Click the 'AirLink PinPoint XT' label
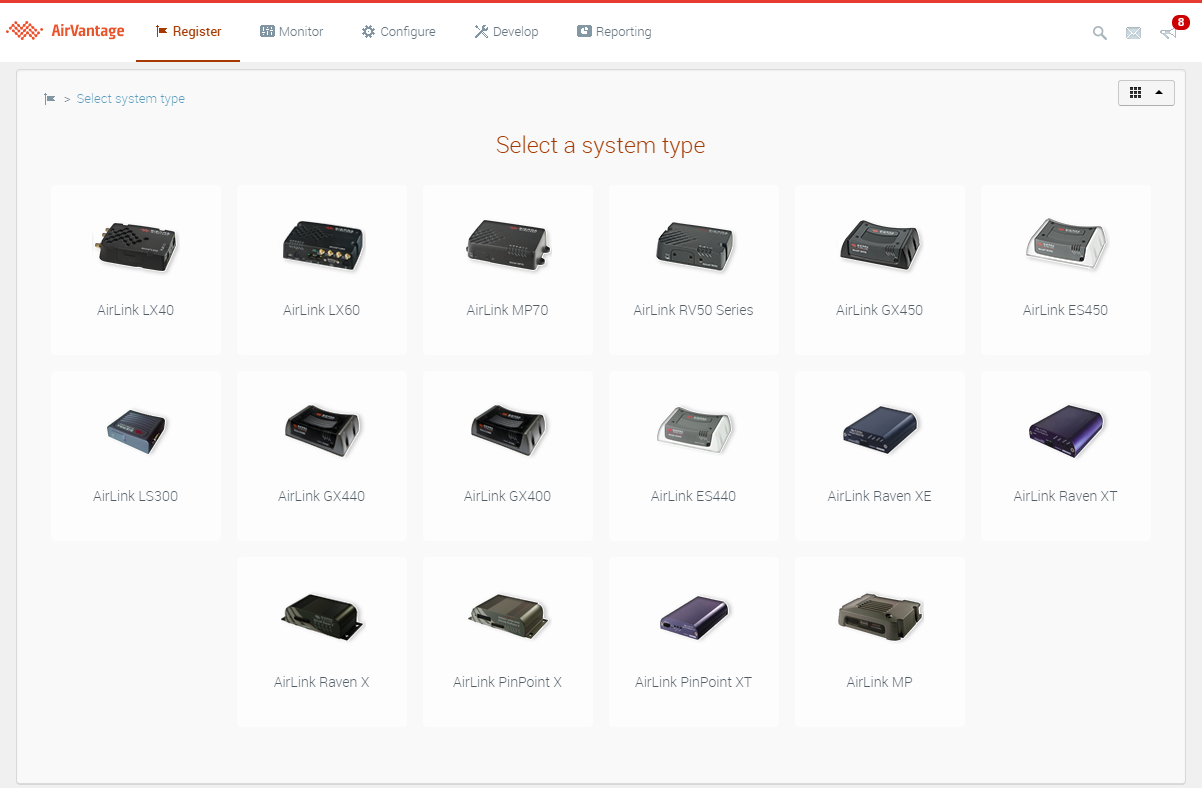This screenshot has width=1202, height=788. click(x=694, y=682)
